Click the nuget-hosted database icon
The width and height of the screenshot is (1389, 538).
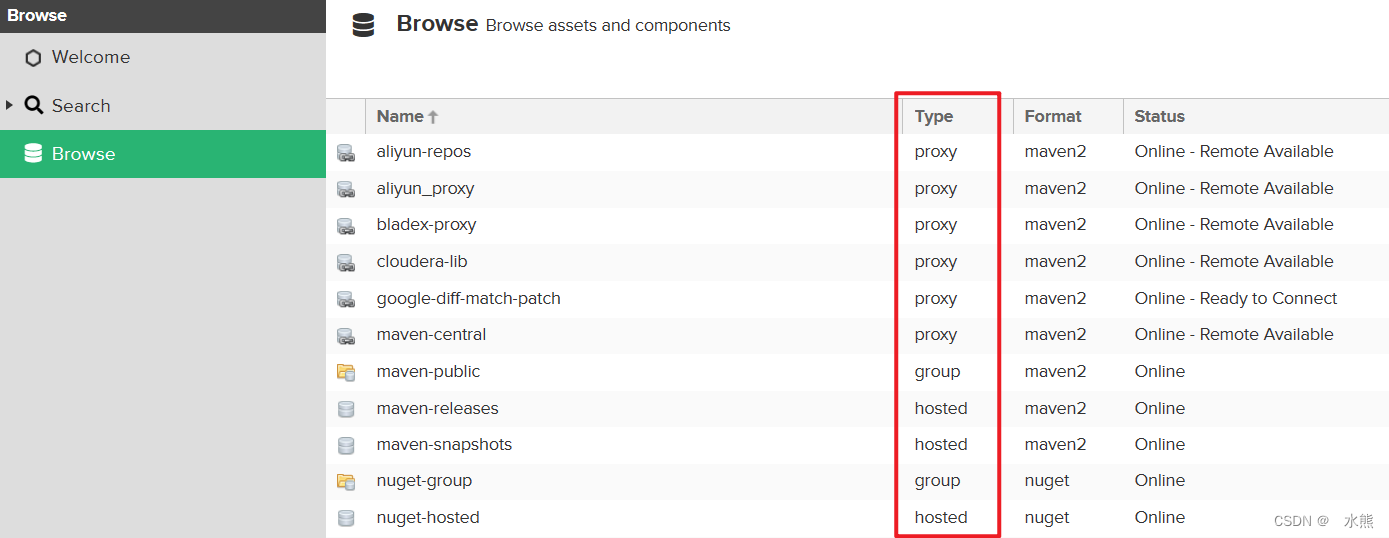point(346,519)
